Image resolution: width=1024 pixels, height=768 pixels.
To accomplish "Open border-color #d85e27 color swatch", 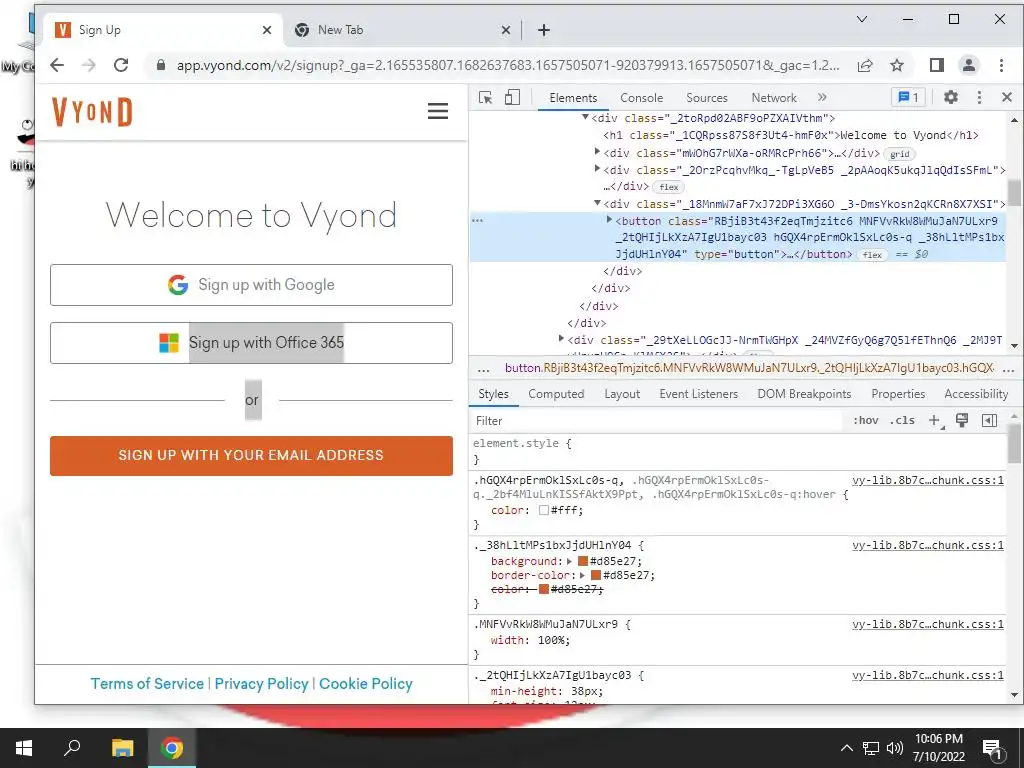I will point(596,575).
